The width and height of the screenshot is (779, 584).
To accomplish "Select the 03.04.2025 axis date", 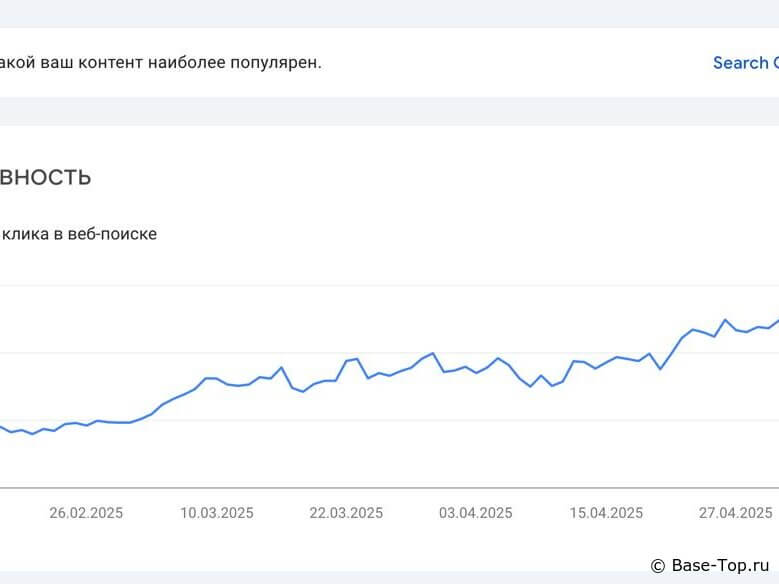I will point(476,513).
